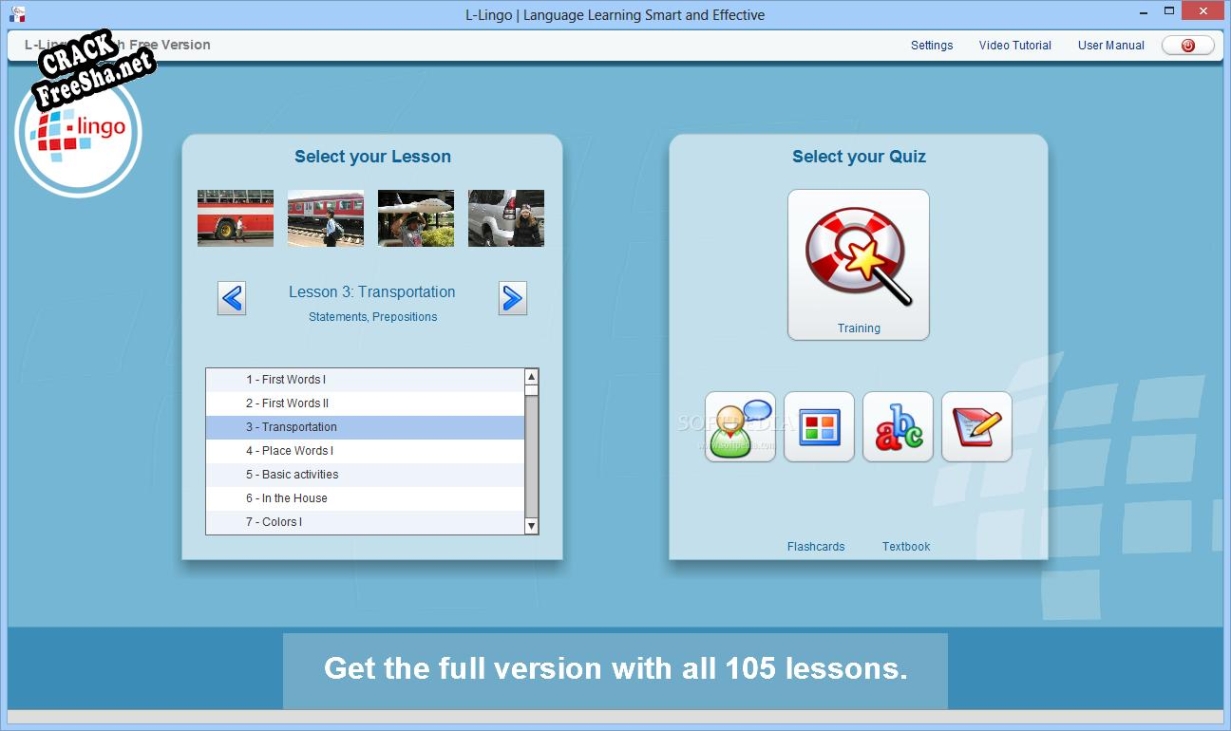The image size is (1231, 731).
Task: Open the notepad and pencil writing quiz
Action: tap(977, 427)
